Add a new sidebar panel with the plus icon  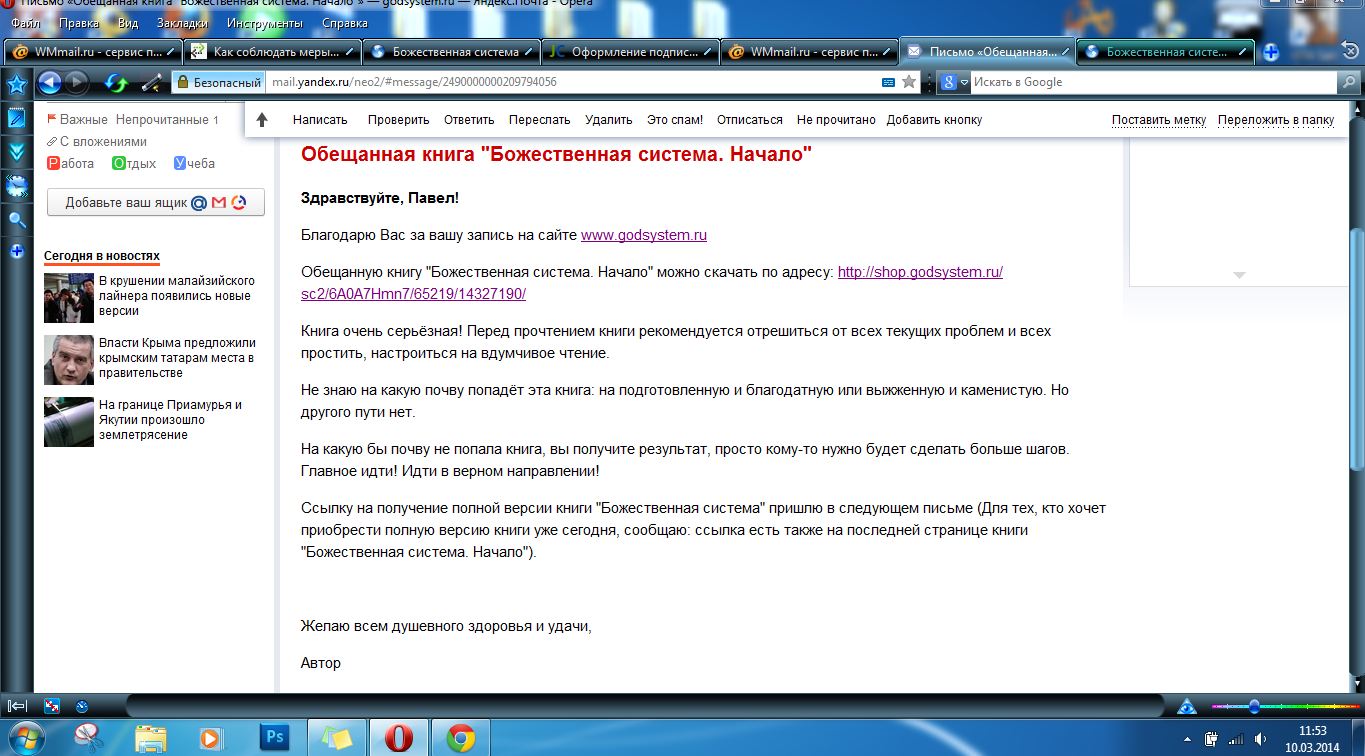[16, 251]
